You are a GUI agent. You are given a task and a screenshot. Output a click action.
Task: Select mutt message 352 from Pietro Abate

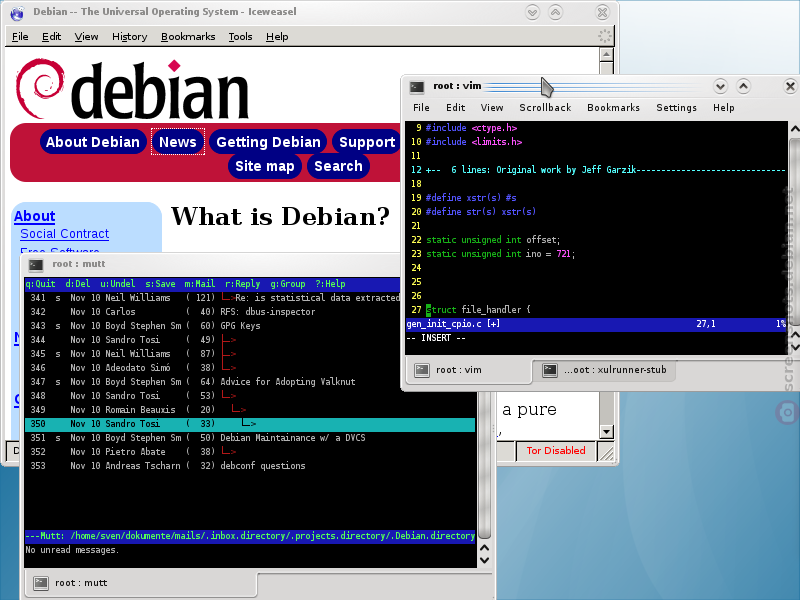[x=250, y=452]
